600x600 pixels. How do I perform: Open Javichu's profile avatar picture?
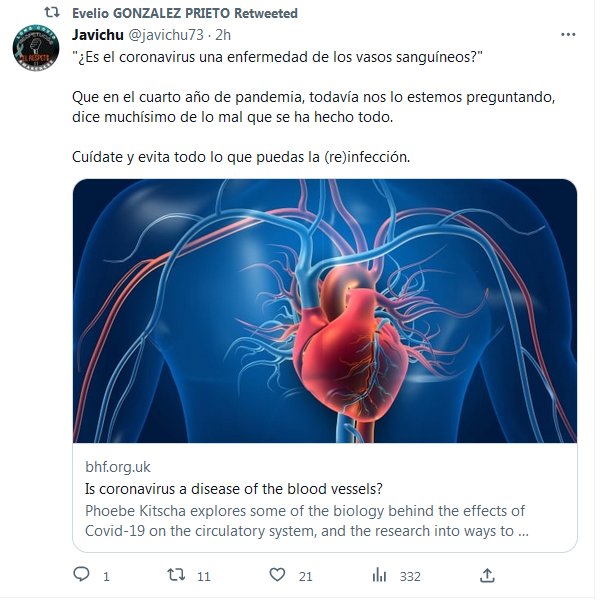[x=36, y=48]
